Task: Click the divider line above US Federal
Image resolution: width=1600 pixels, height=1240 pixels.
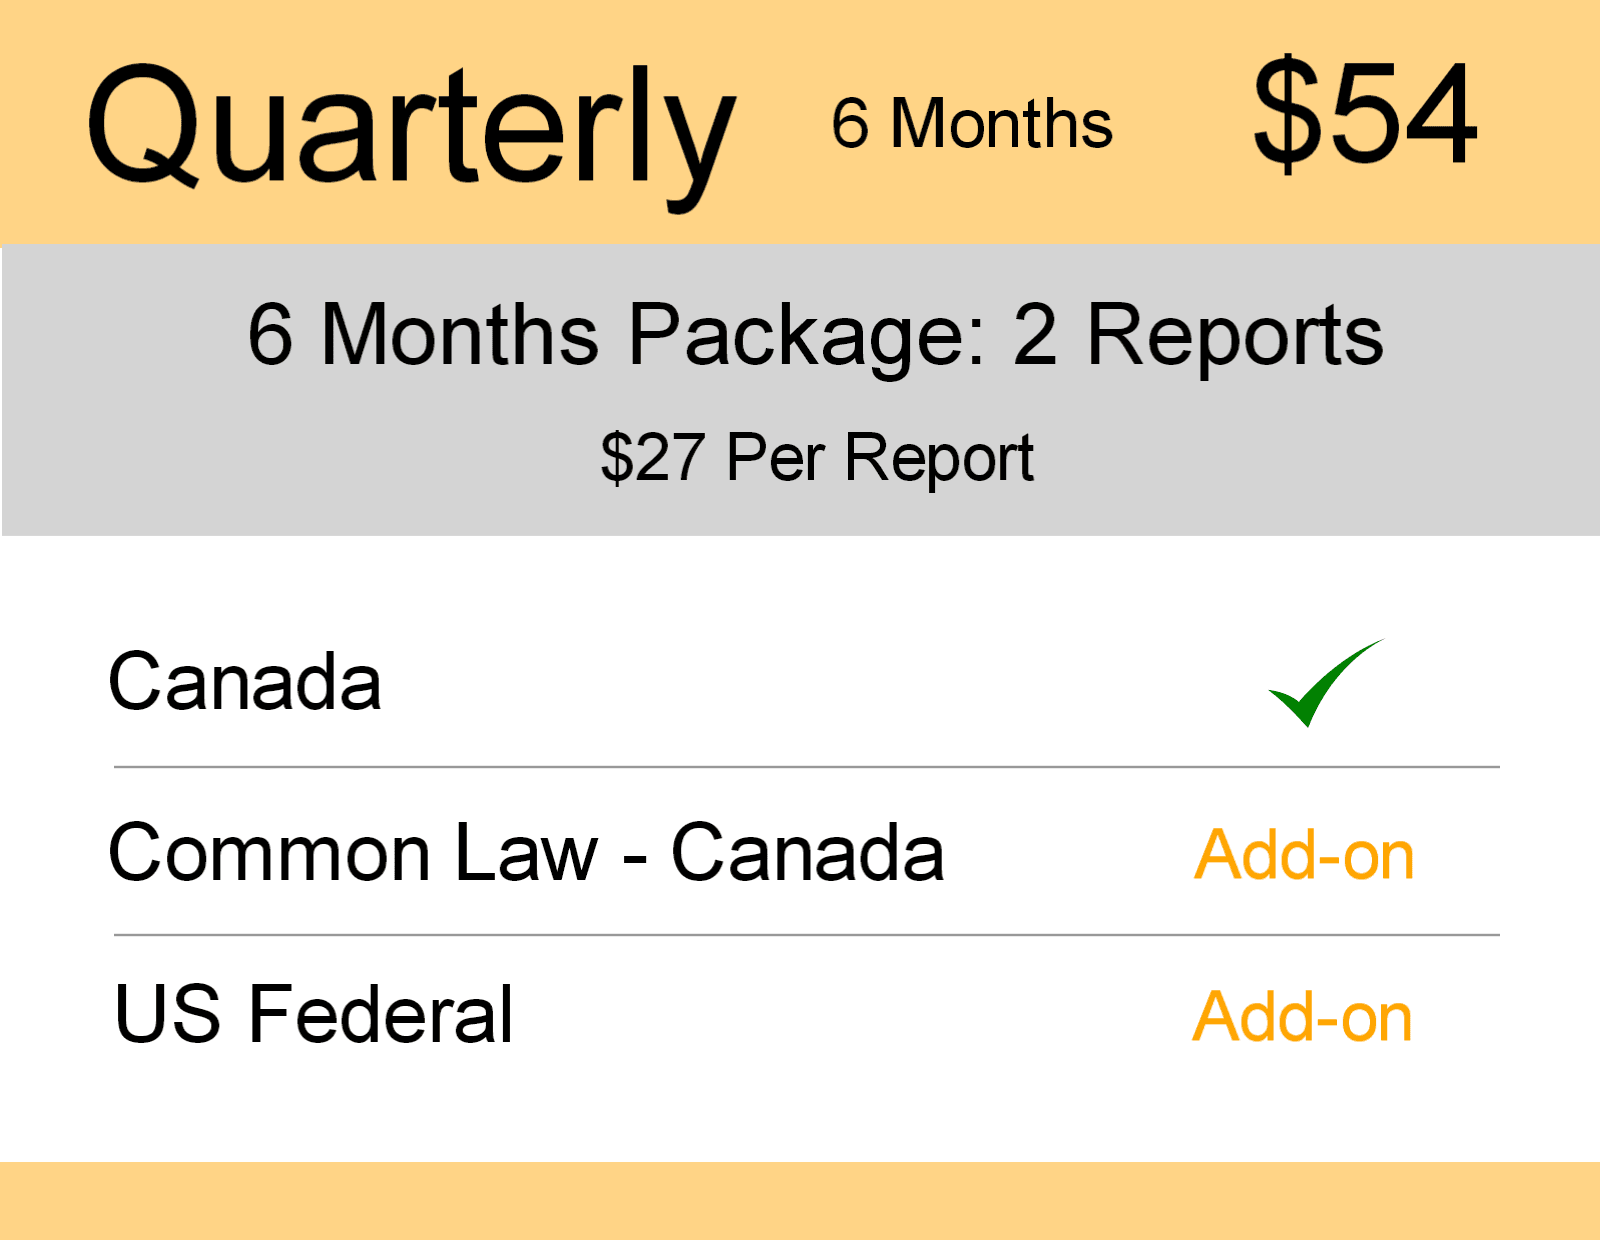Action: (806, 935)
